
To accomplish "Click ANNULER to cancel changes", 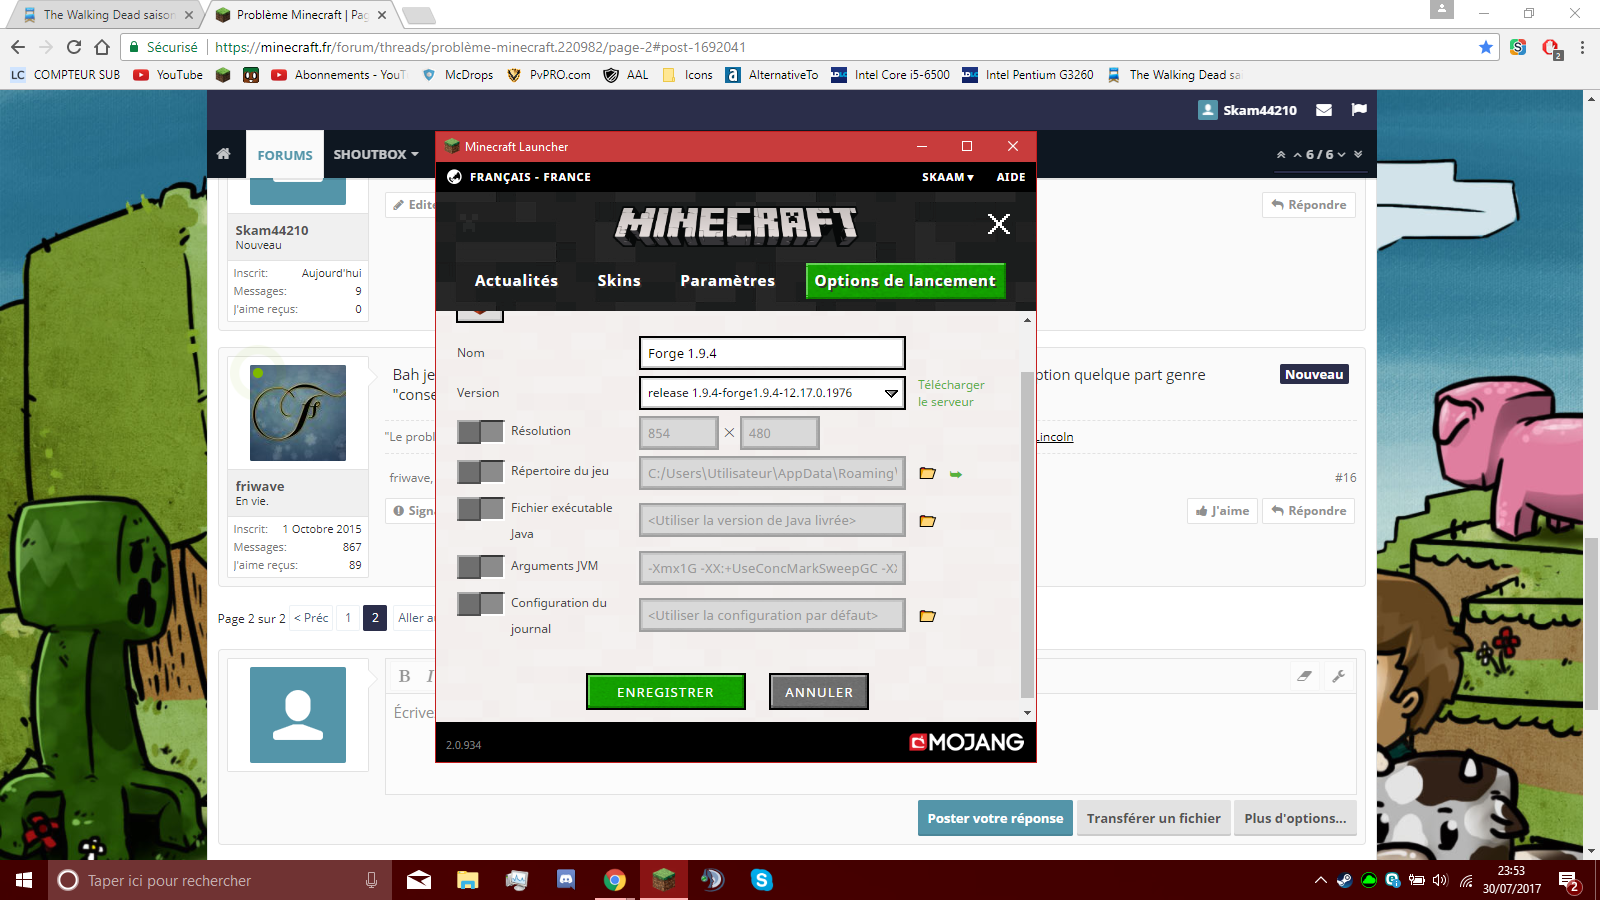I will tap(819, 692).
